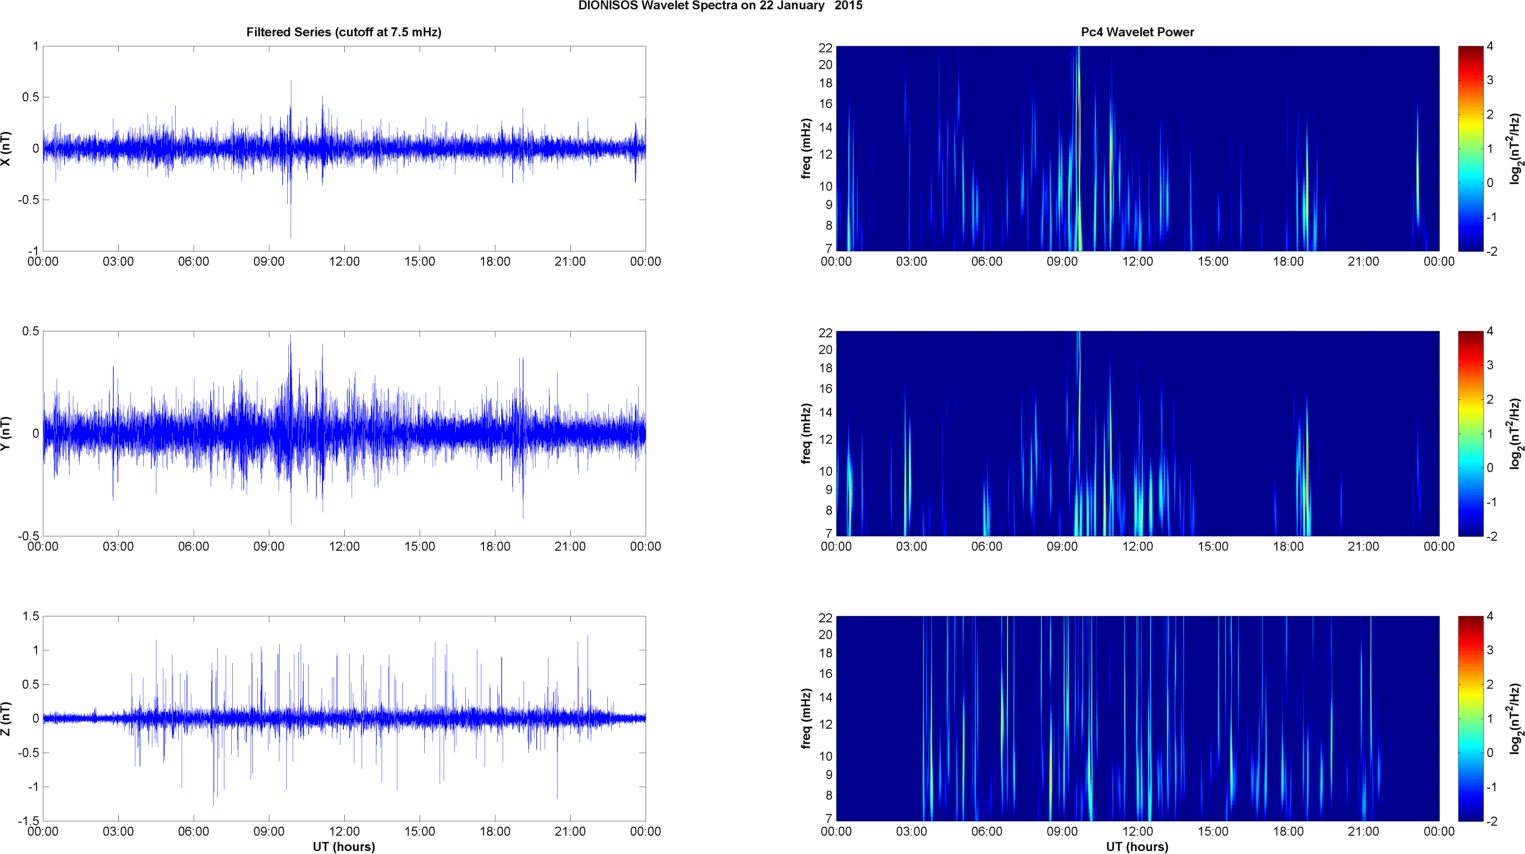This screenshot has height=854, width=1525.
Task: Click the 12 frequency tick of the middle spectrogram
Action: coord(826,439)
